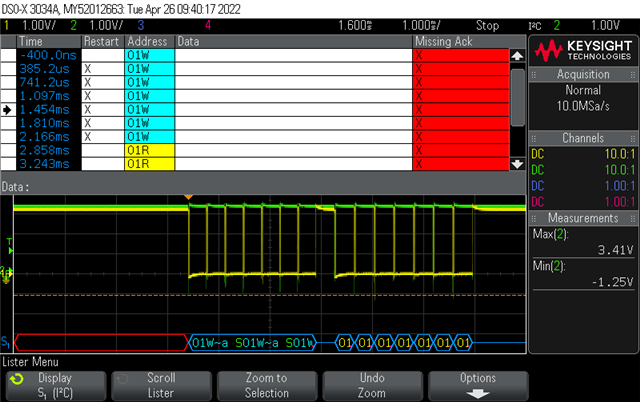Screen dimensions: 640x402
Task: Click the Undo Zoom softkey
Action: pyautogui.click(x=372, y=386)
